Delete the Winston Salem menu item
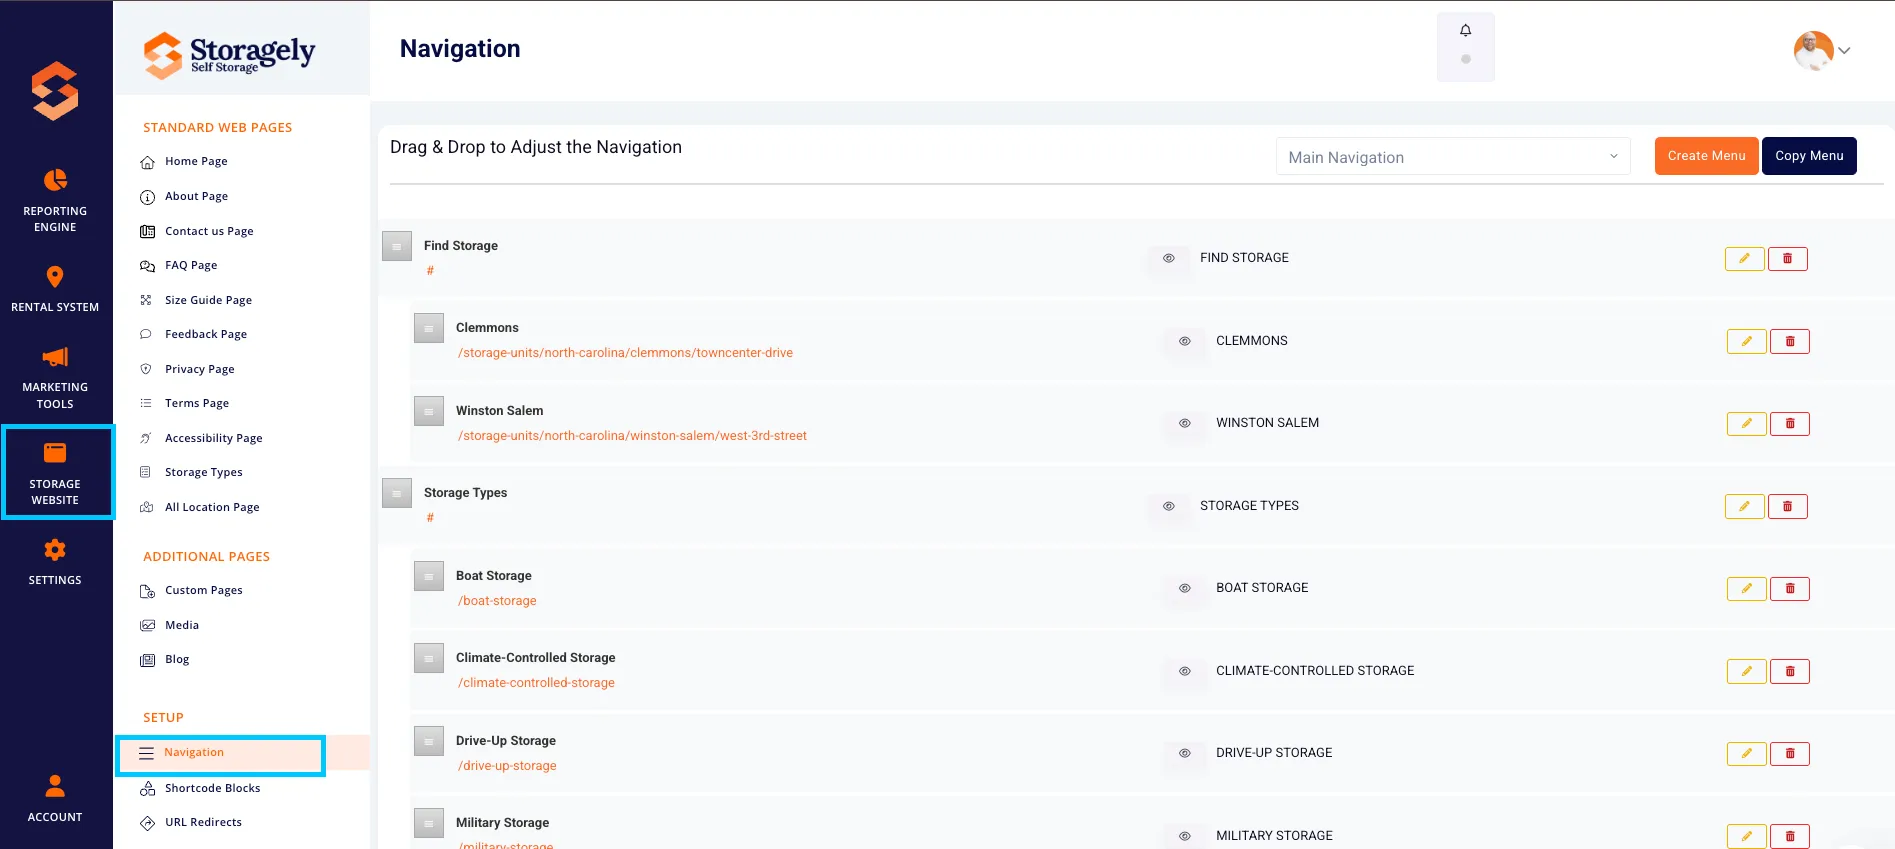This screenshot has height=849, width=1895. pyautogui.click(x=1789, y=424)
